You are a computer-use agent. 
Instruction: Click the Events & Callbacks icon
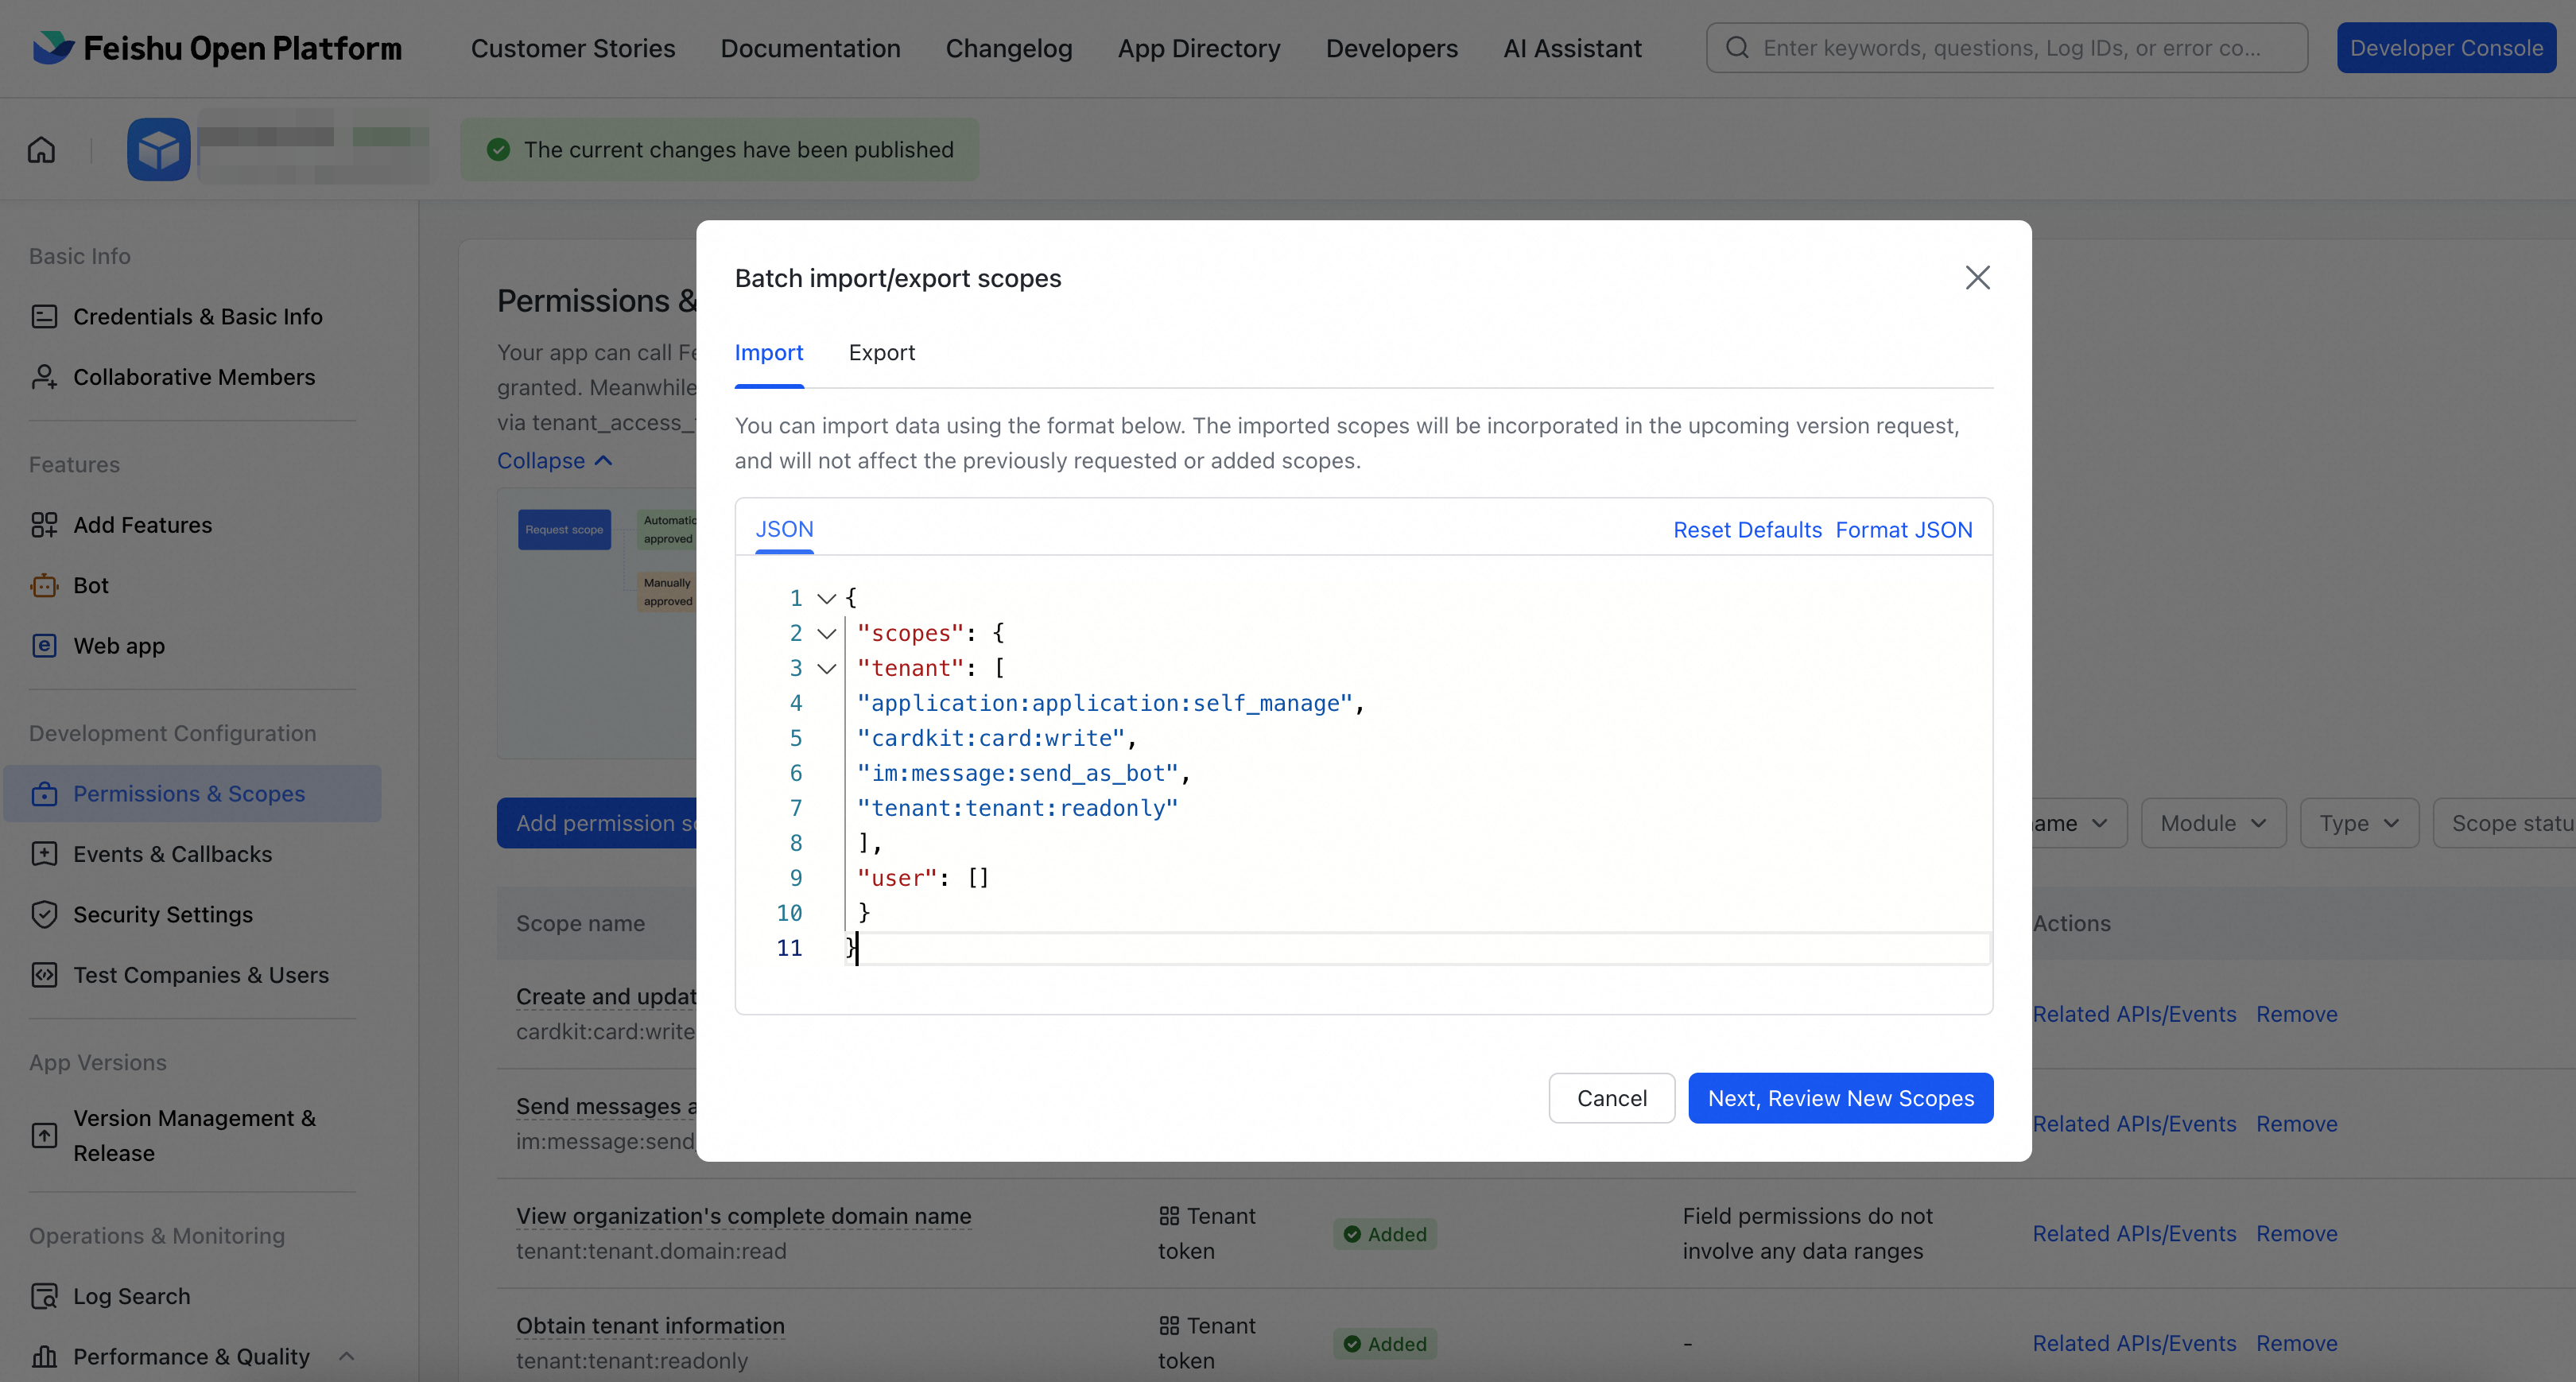click(44, 854)
